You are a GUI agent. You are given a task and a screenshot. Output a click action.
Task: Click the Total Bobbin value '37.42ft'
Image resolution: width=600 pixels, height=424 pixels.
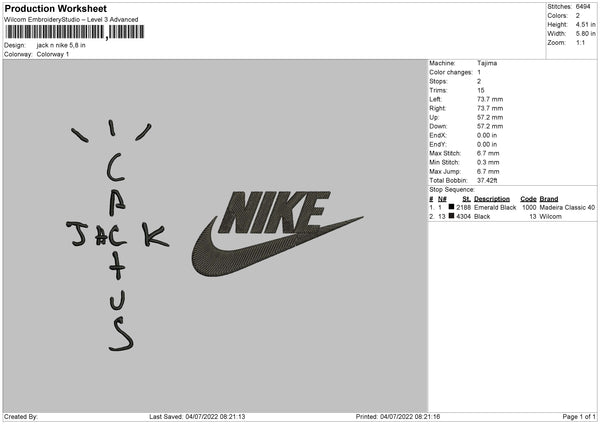coord(487,180)
